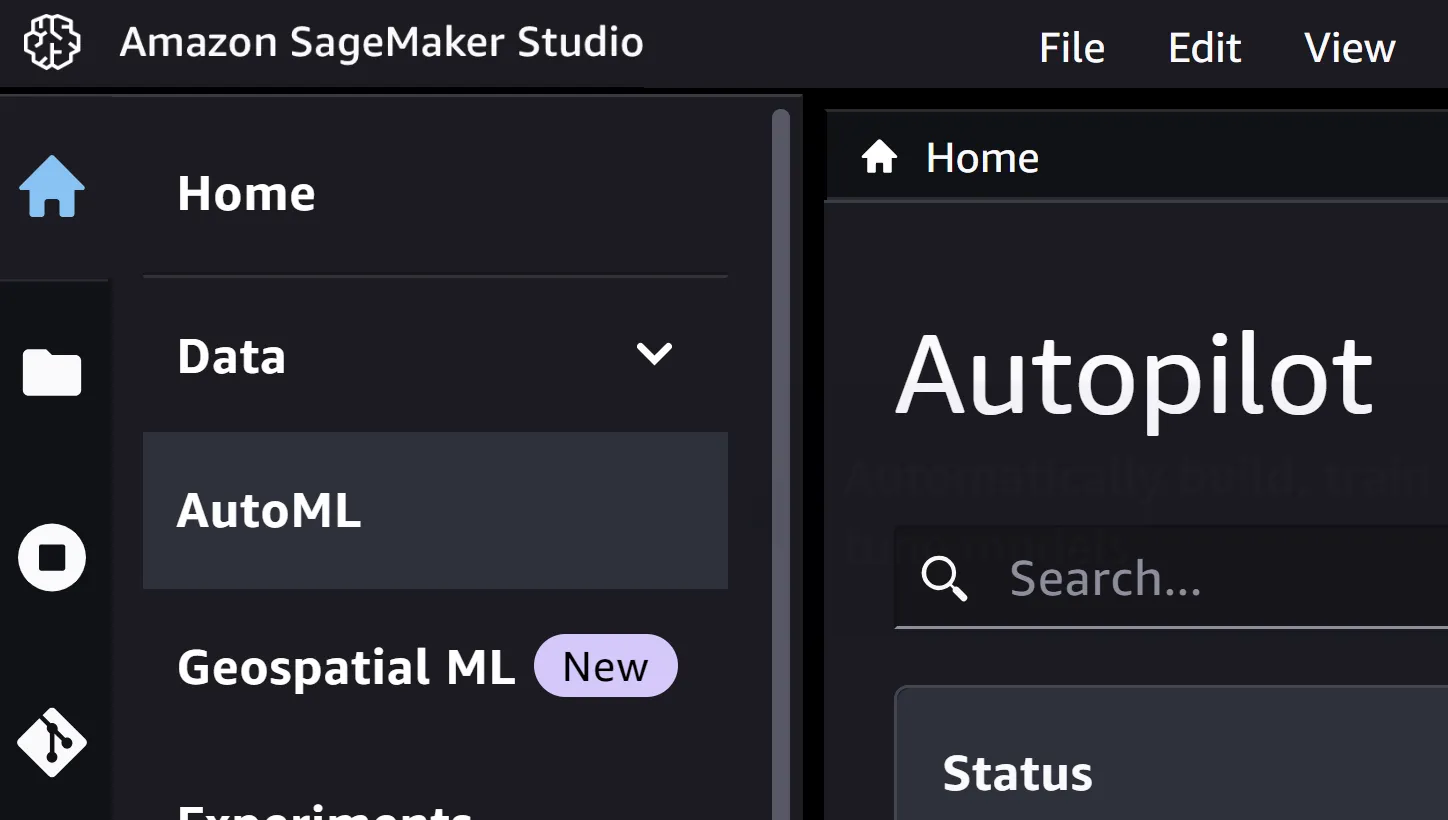Open the Edit menu
This screenshot has height=820, width=1448.
point(1204,47)
